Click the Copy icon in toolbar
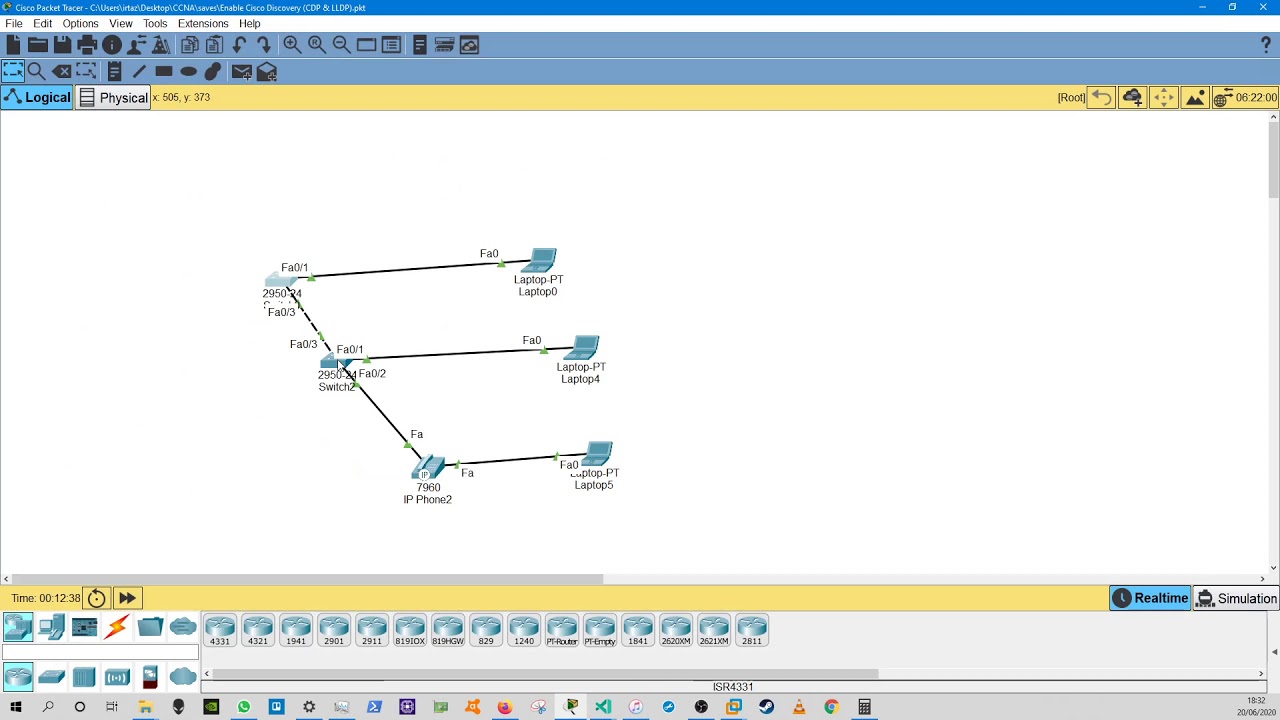Viewport: 1280px width, 720px height. pyautogui.click(x=189, y=45)
